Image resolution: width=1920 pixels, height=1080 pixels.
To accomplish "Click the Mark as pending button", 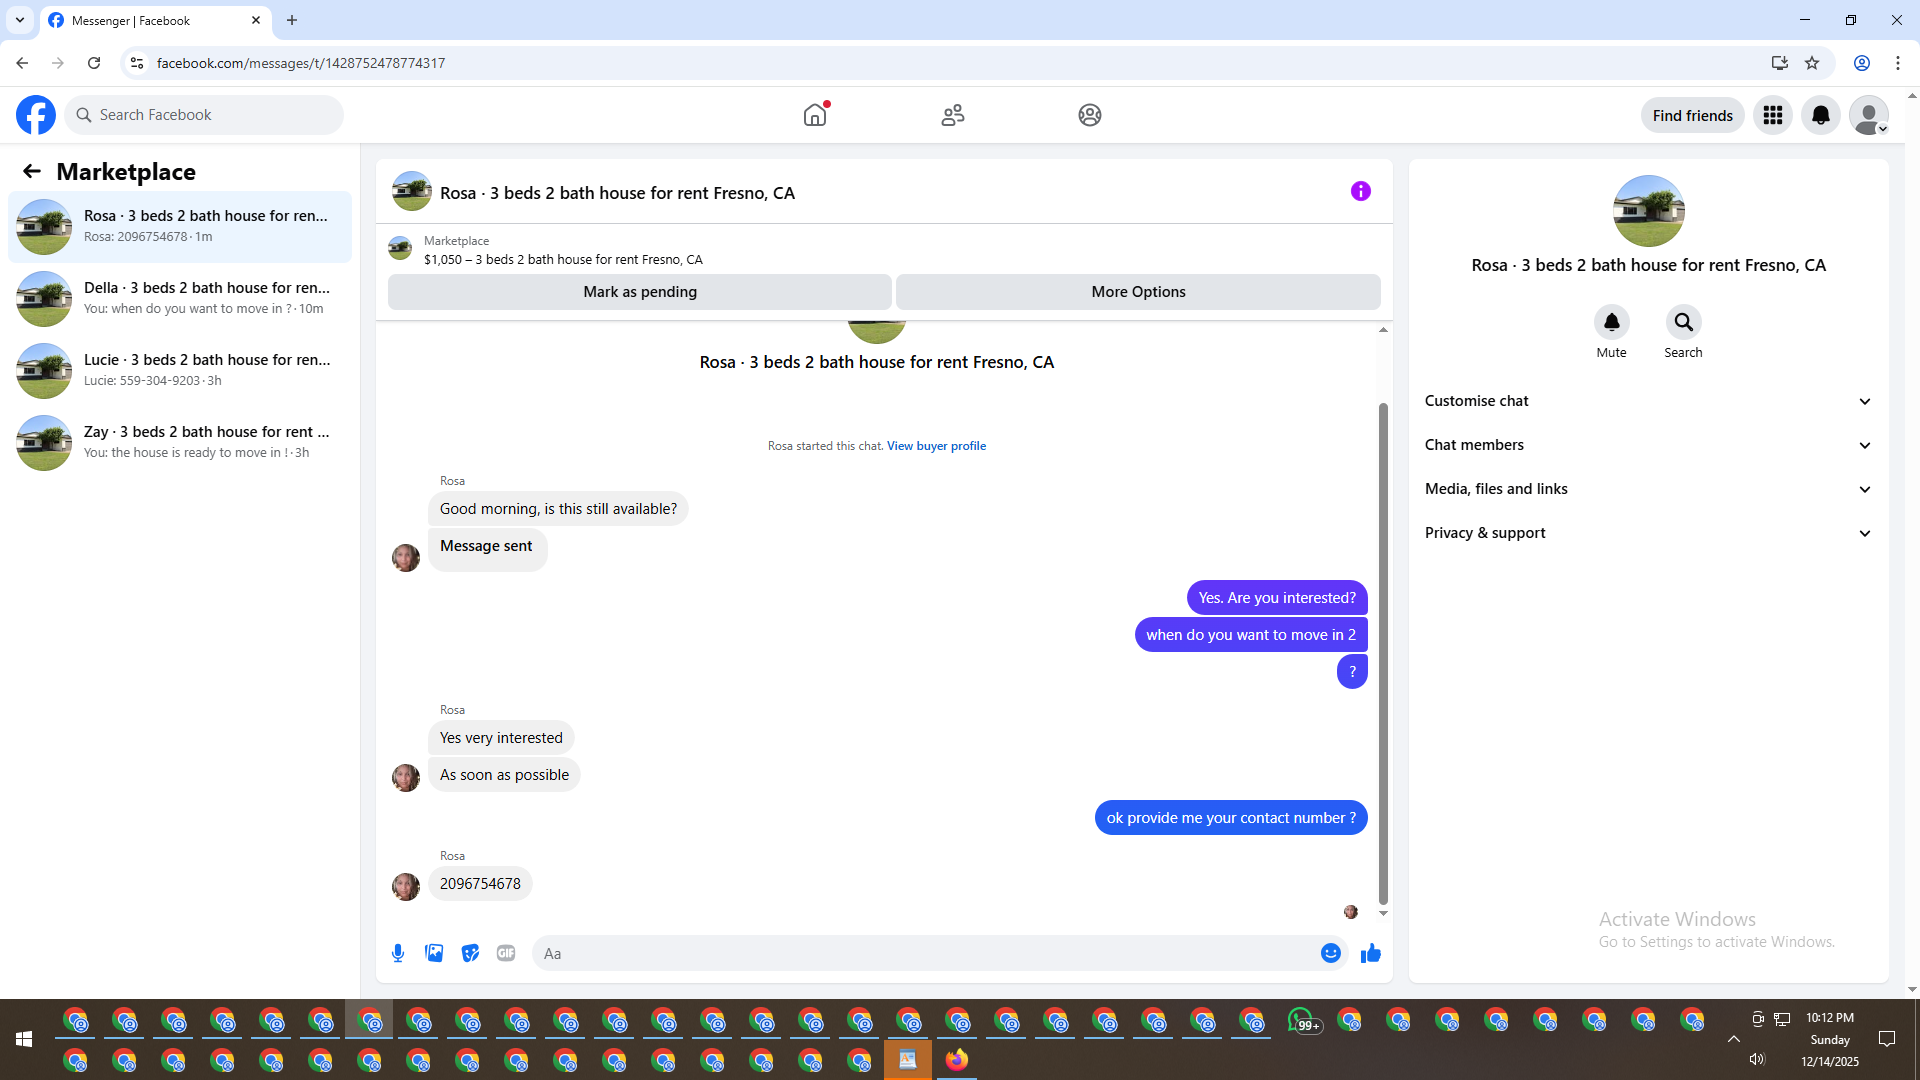I will 640,292.
